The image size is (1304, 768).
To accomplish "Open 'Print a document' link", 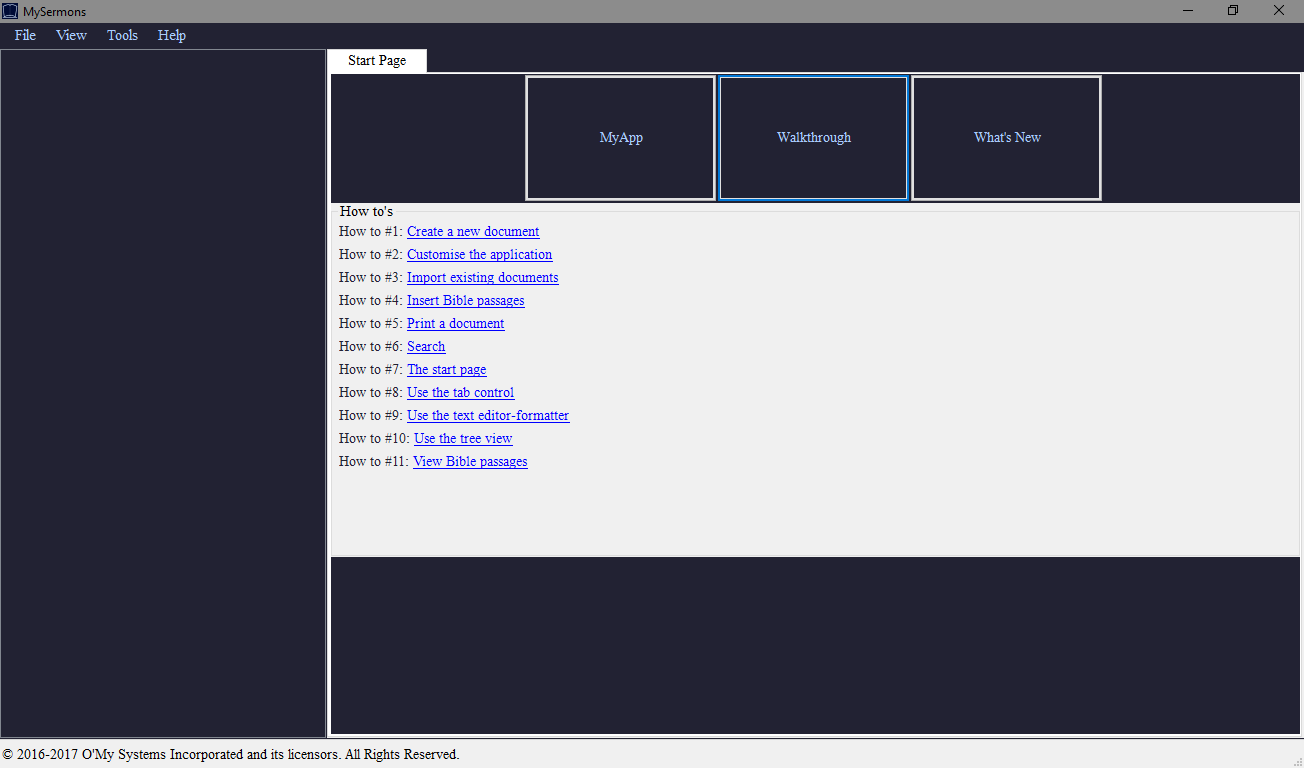I will click(x=455, y=324).
